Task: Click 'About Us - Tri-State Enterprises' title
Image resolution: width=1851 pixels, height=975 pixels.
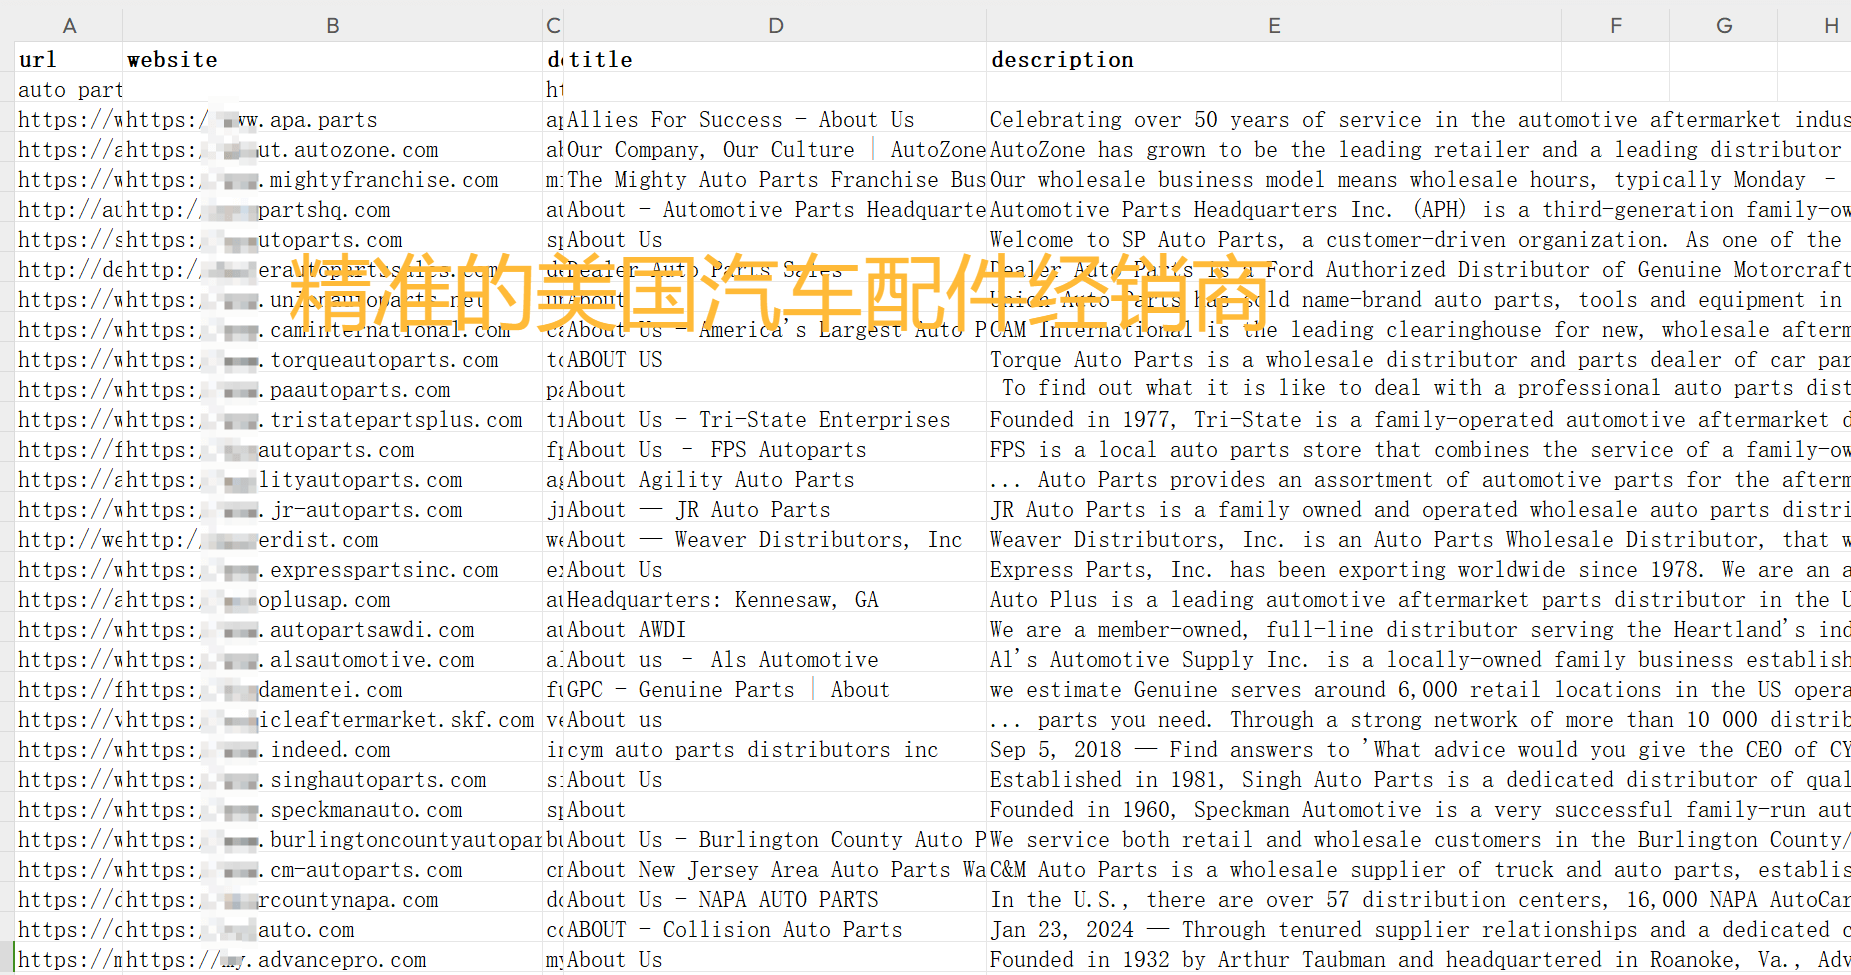Action: (776, 419)
